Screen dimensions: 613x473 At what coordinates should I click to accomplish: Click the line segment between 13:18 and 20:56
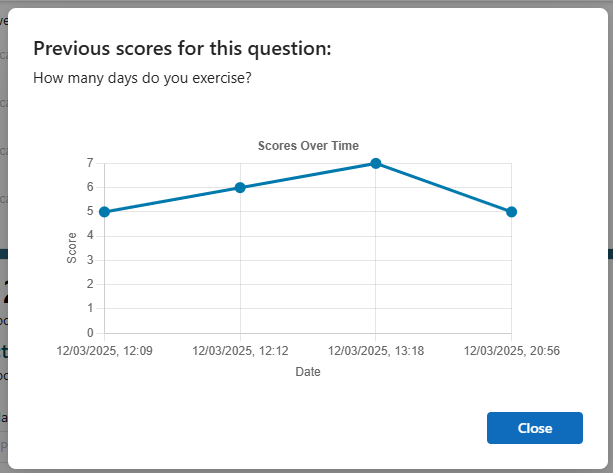444,188
